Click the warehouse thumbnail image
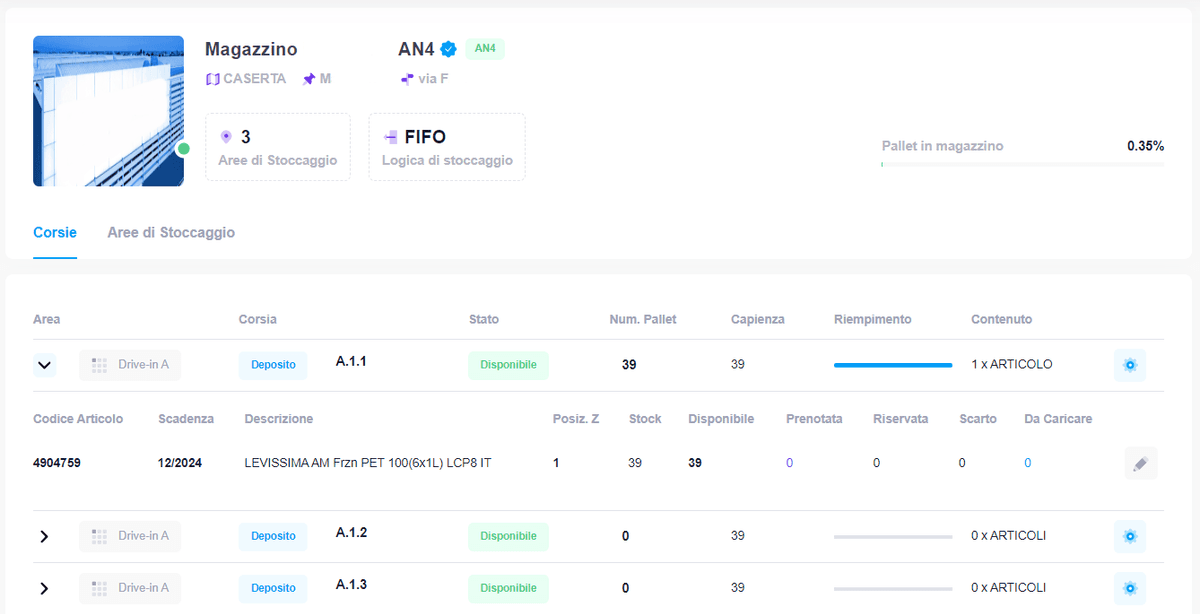This screenshot has height=614, width=1200. click(108, 111)
